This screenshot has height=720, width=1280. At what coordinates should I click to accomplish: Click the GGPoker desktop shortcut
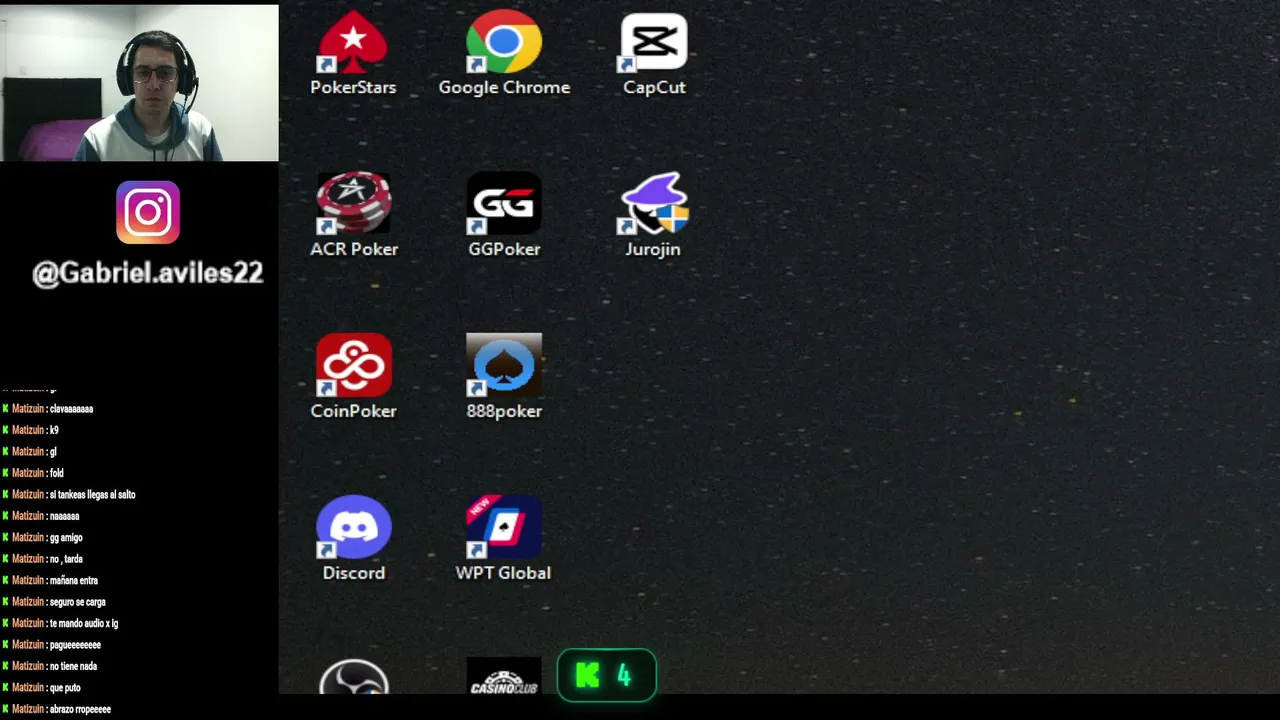coord(504,216)
